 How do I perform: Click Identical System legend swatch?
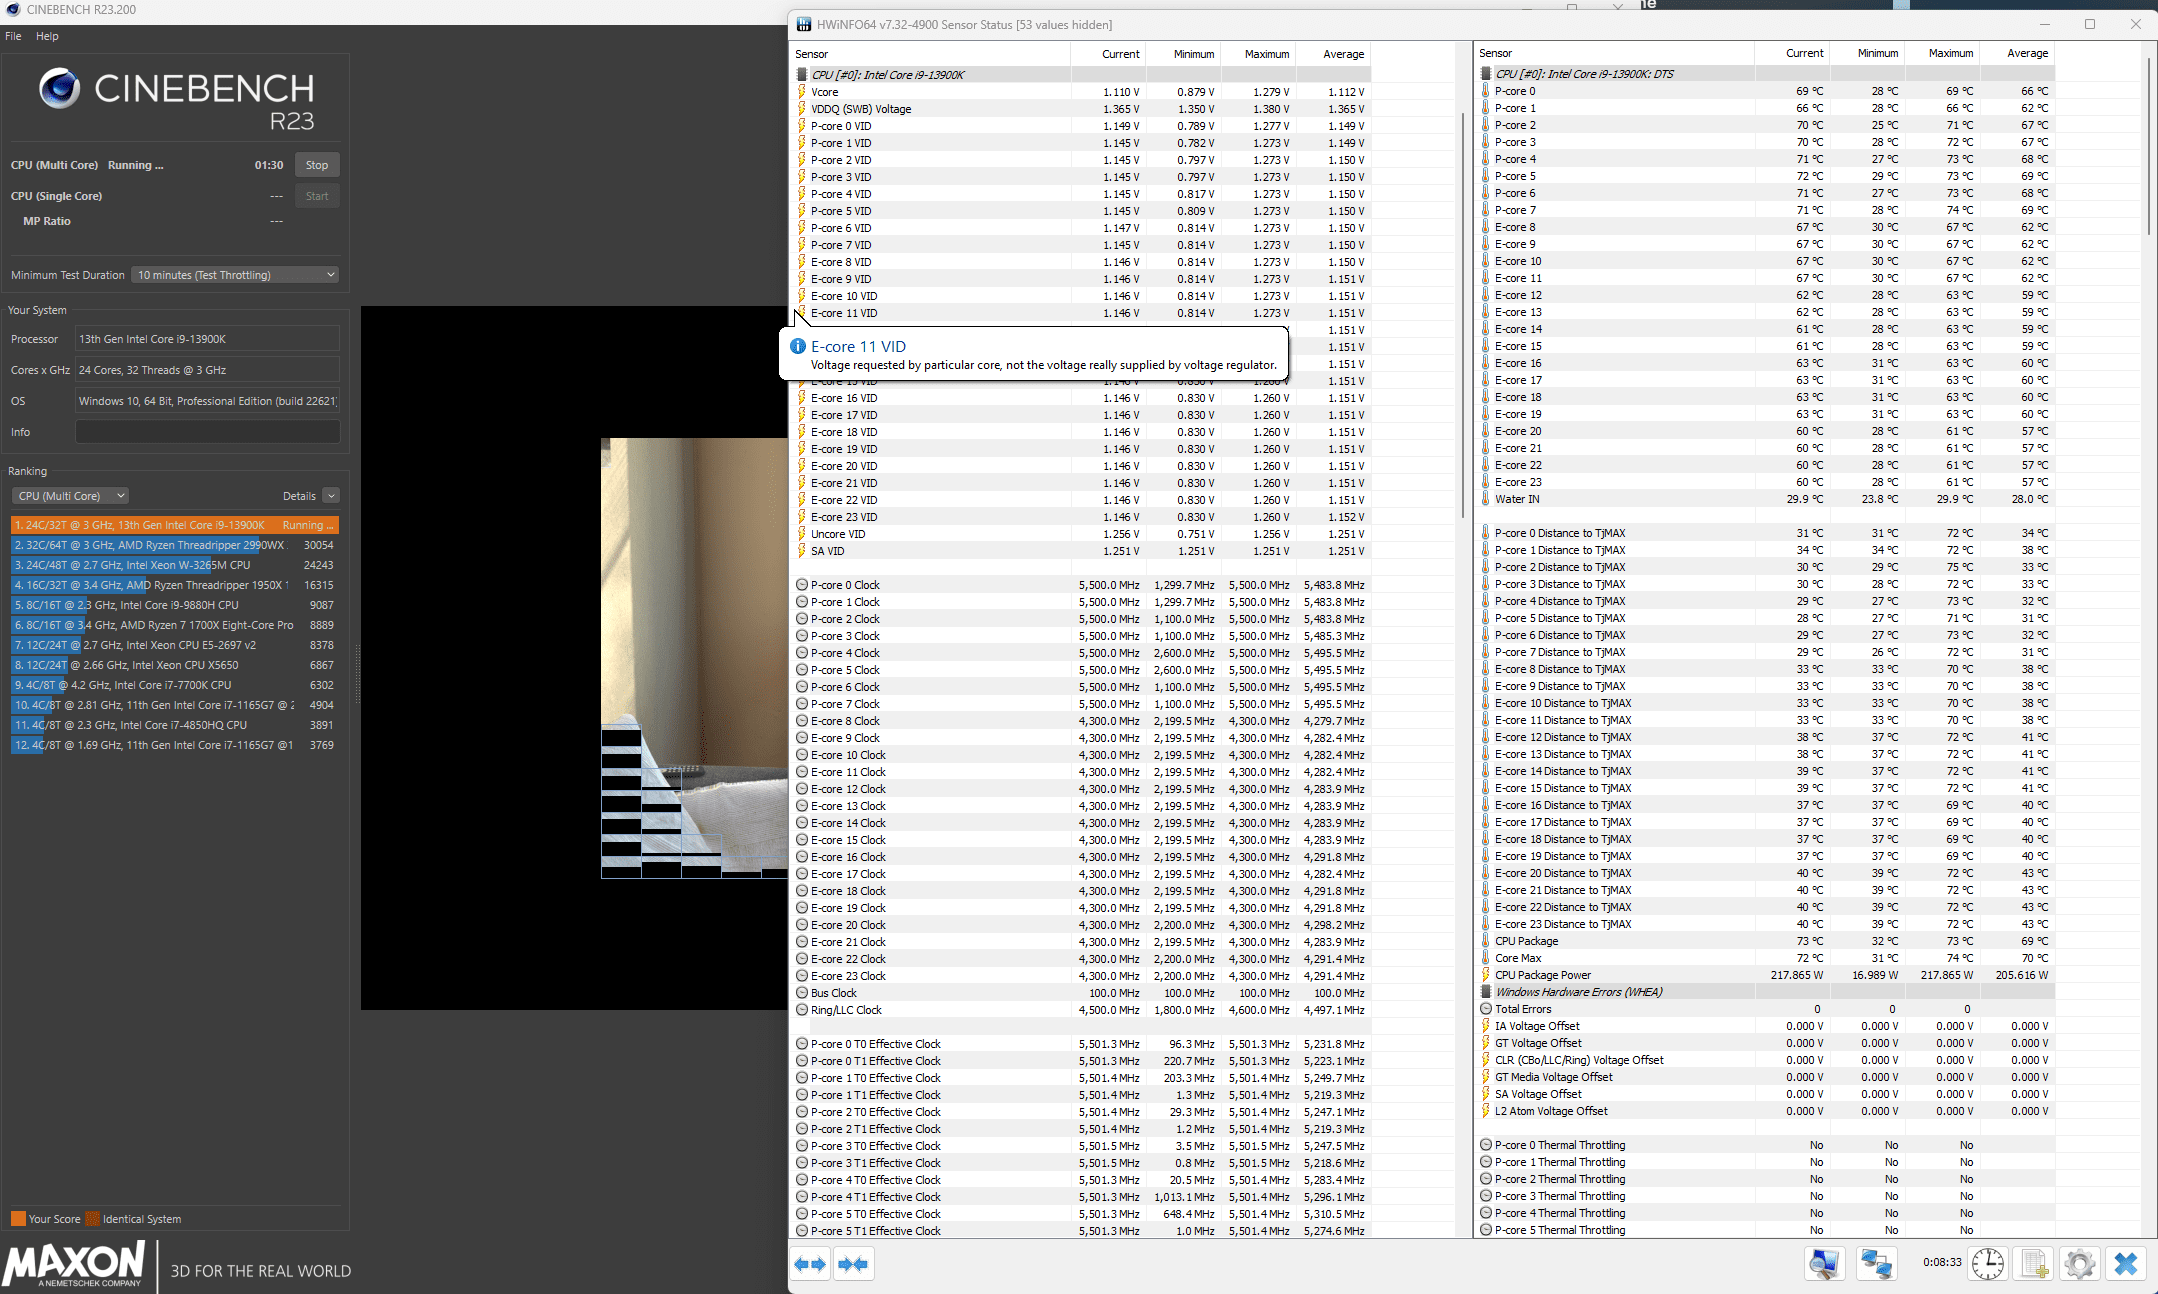[92, 1219]
